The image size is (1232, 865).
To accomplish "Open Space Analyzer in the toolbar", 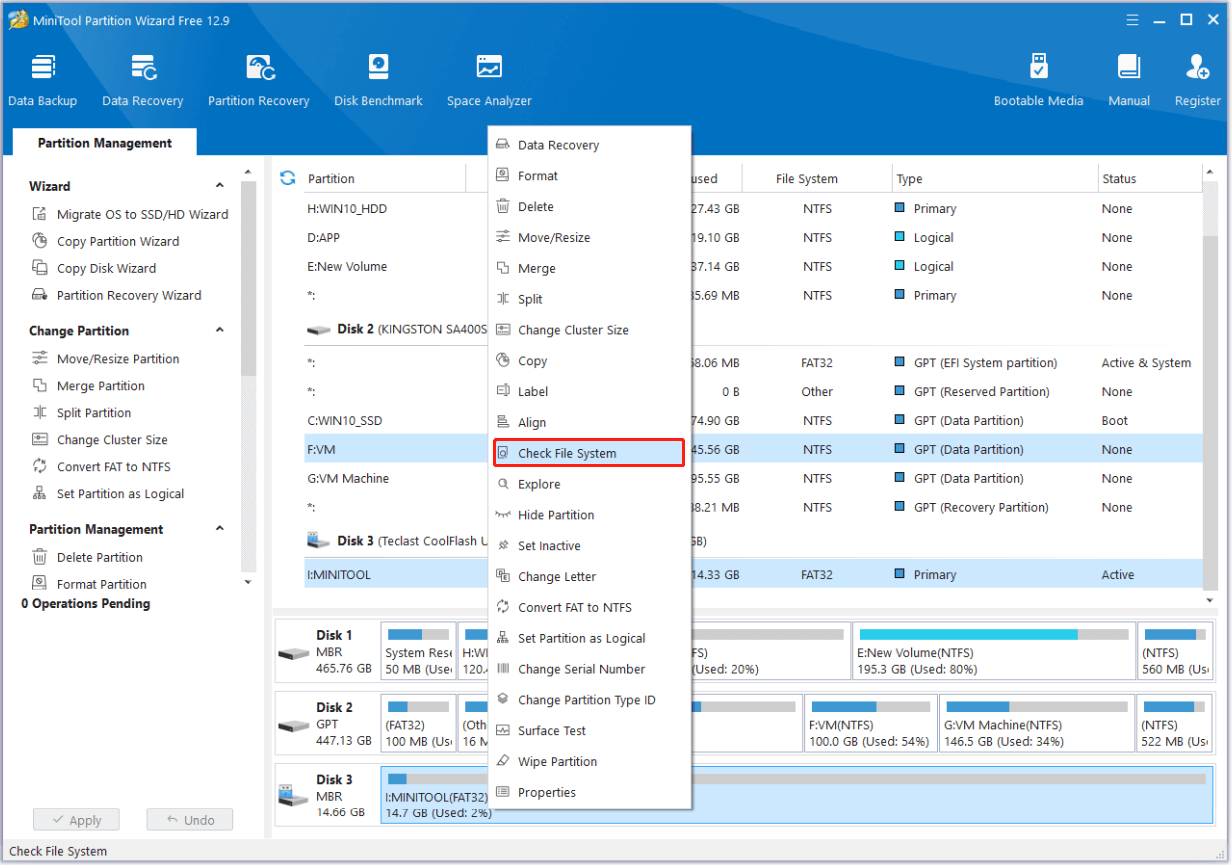I will 489,81.
